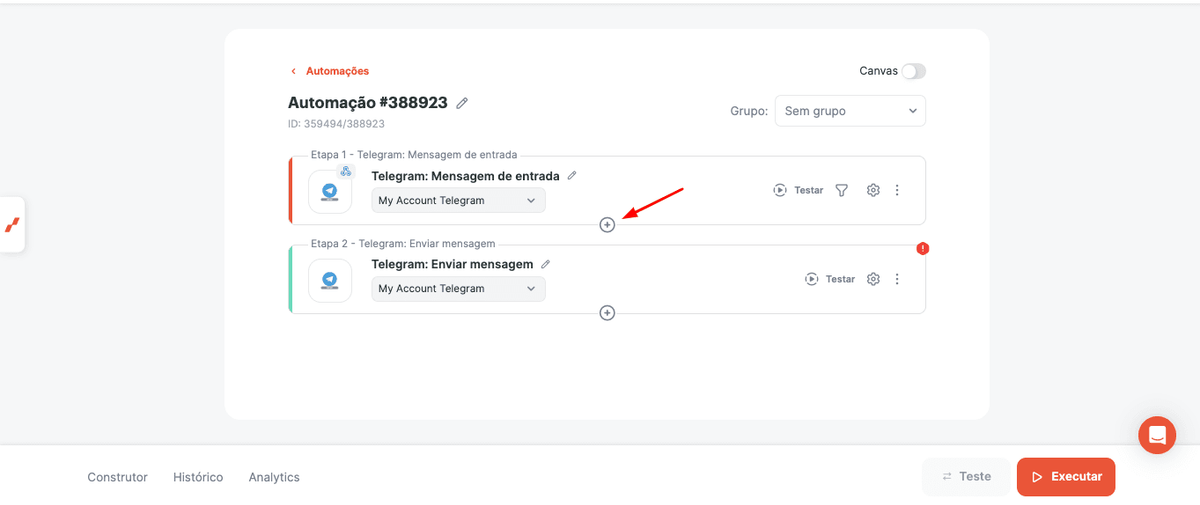Image resolution: width=1200 pixels, height=505 pixels.
Task: Click Telegram icon of Etapa 2
Action: 330,280
